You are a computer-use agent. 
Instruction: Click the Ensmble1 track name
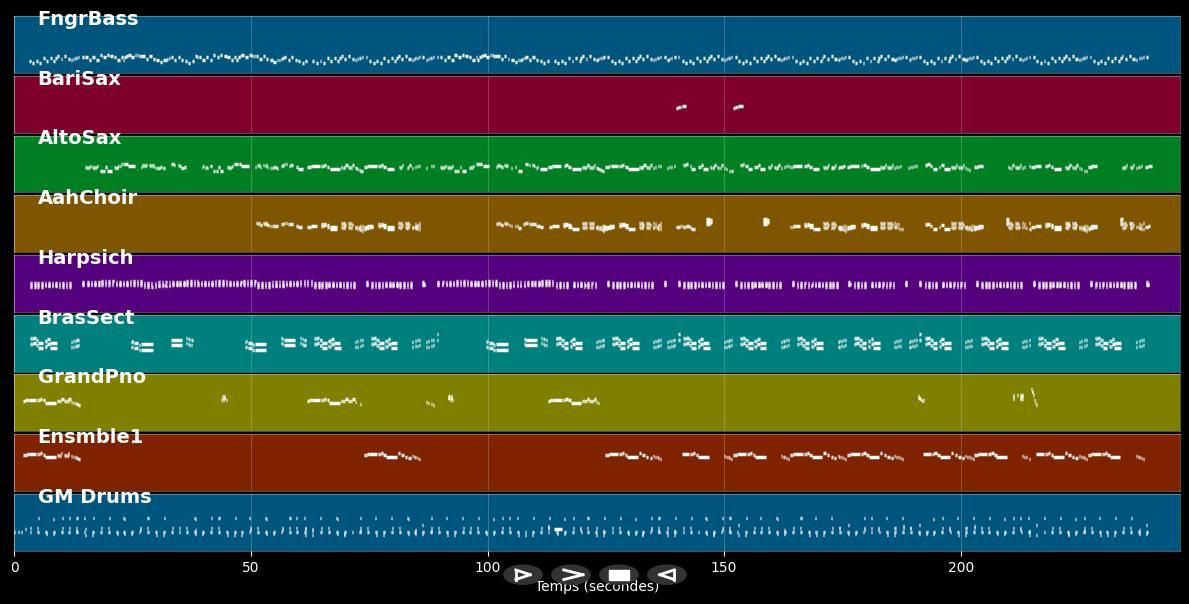[x=90, y=437]
